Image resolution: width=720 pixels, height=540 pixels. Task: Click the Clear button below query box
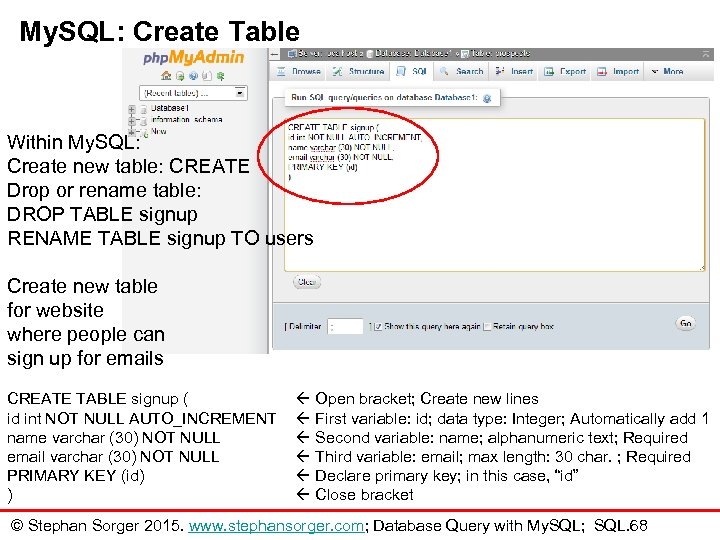tap(307, 282)
